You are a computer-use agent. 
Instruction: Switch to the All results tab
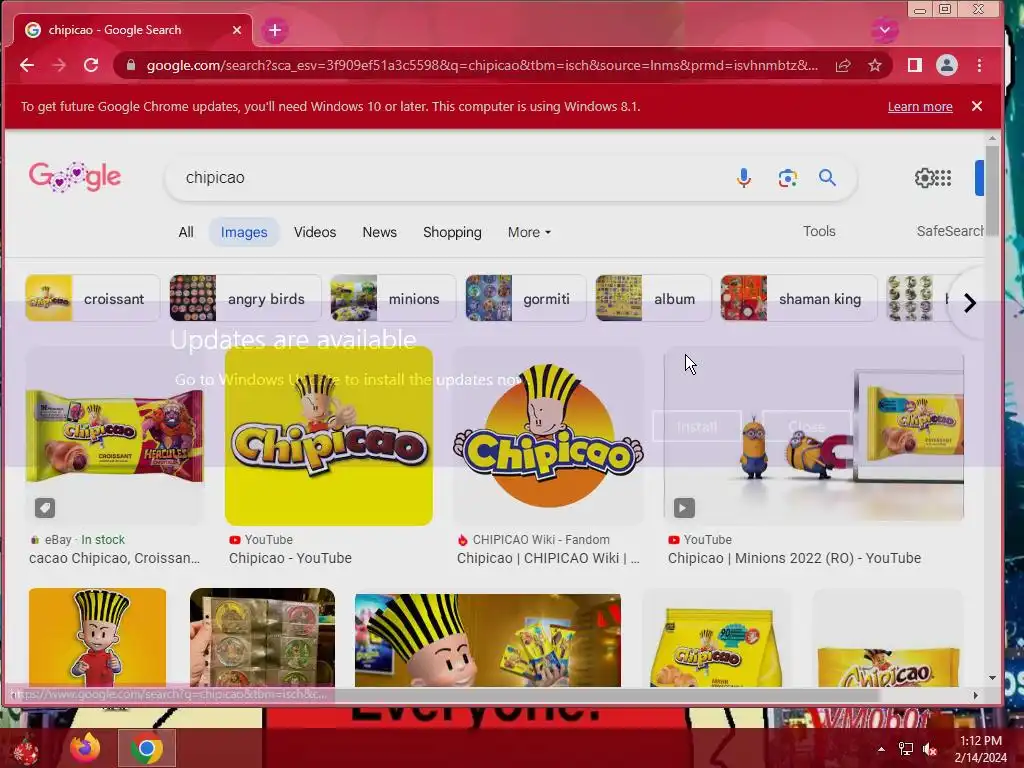tap(186, 232)
